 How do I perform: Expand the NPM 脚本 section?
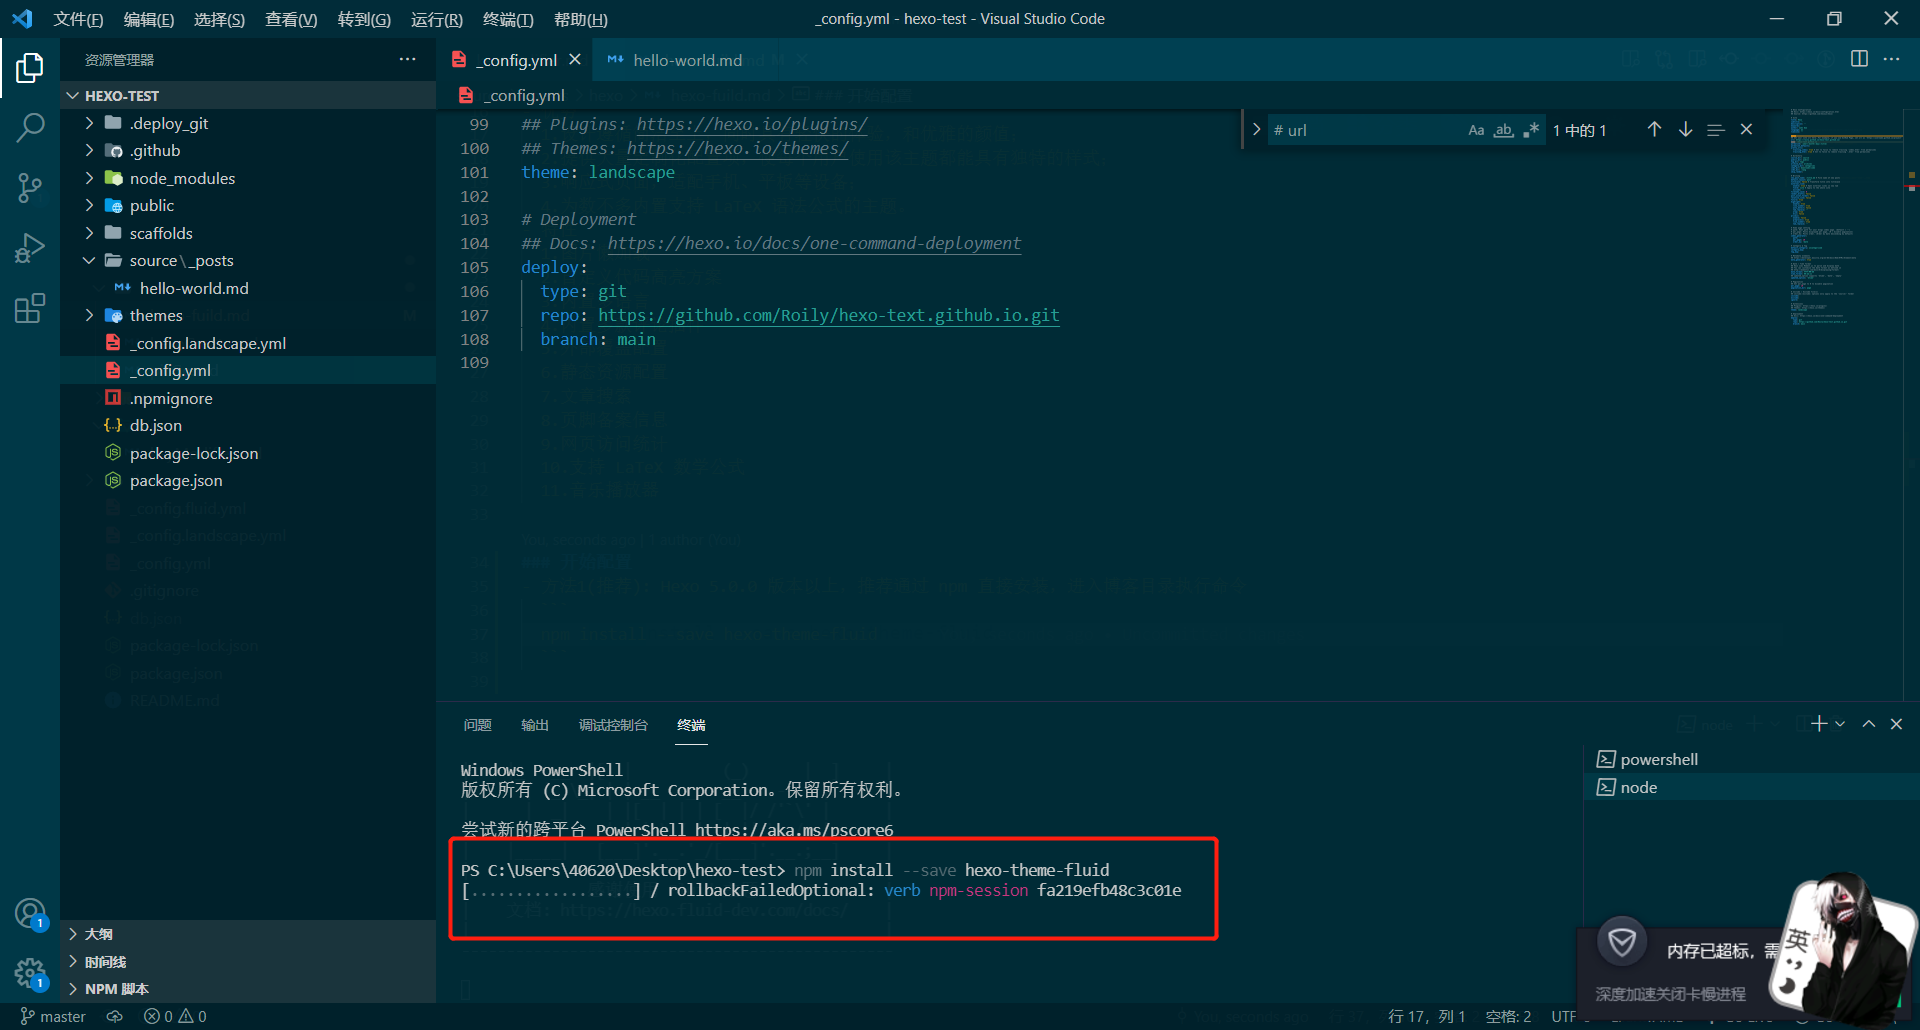(x=248, y=989)
